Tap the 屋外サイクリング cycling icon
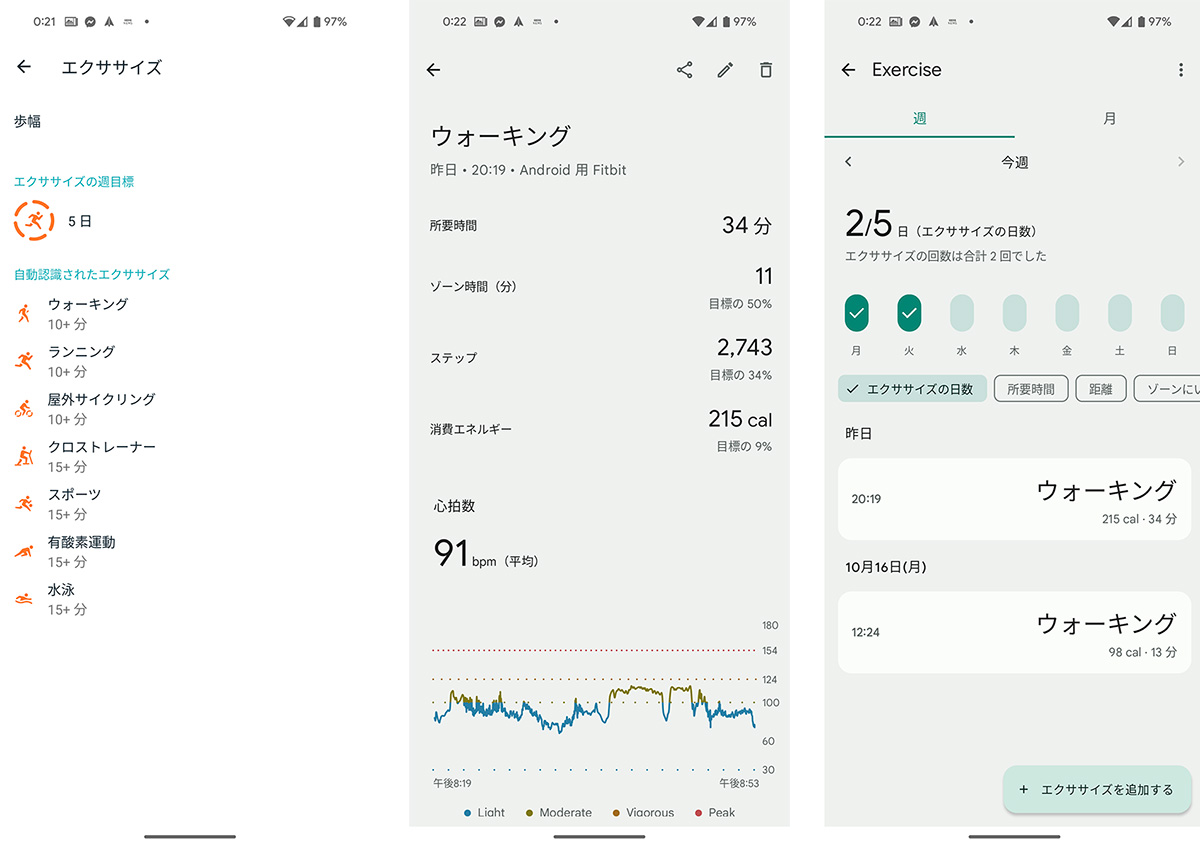Viewport: 1200px width, 847px height. (x=24, y=408)
